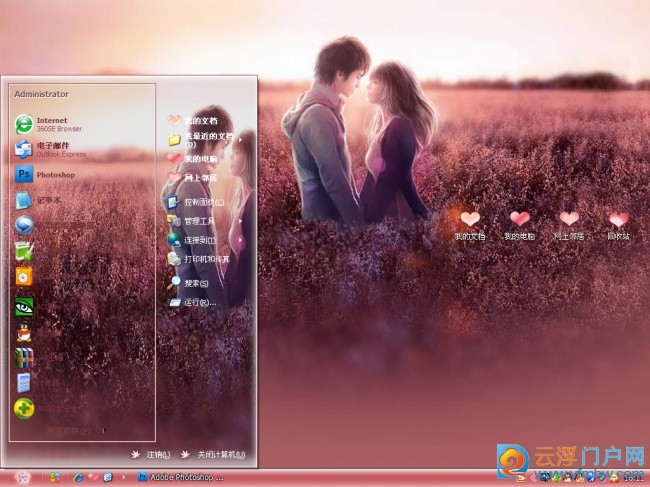
Task: Open 我最近的文档 folder entry
Action: [x=201, y=140]
